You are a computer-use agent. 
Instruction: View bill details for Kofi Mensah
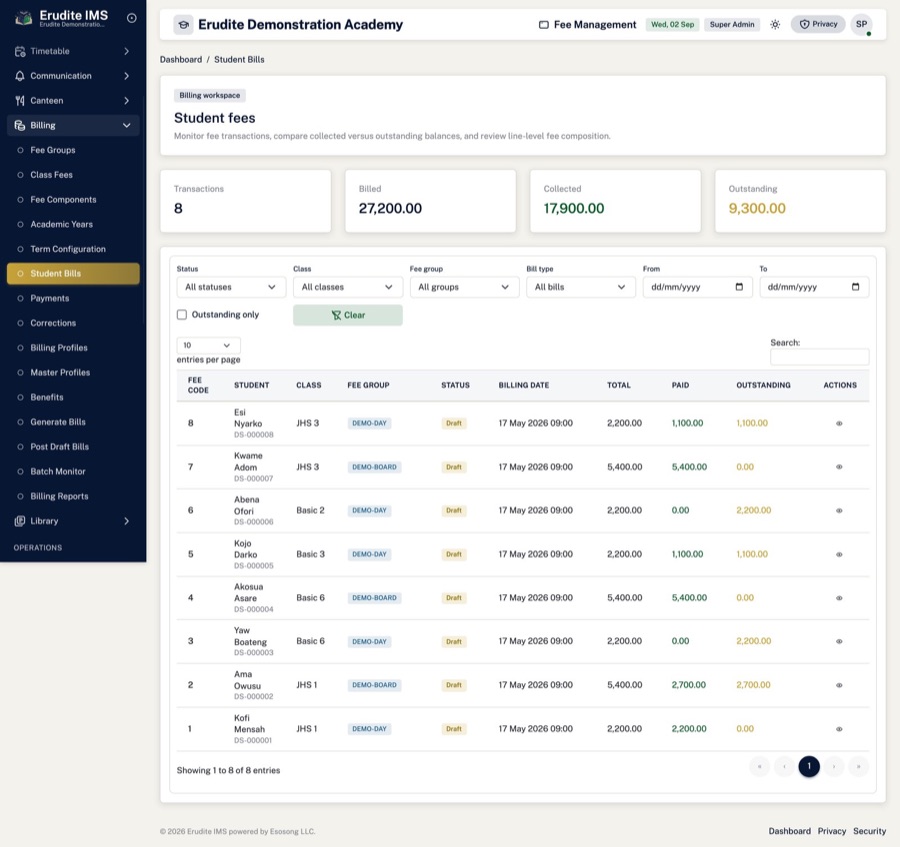pos(839,729)
